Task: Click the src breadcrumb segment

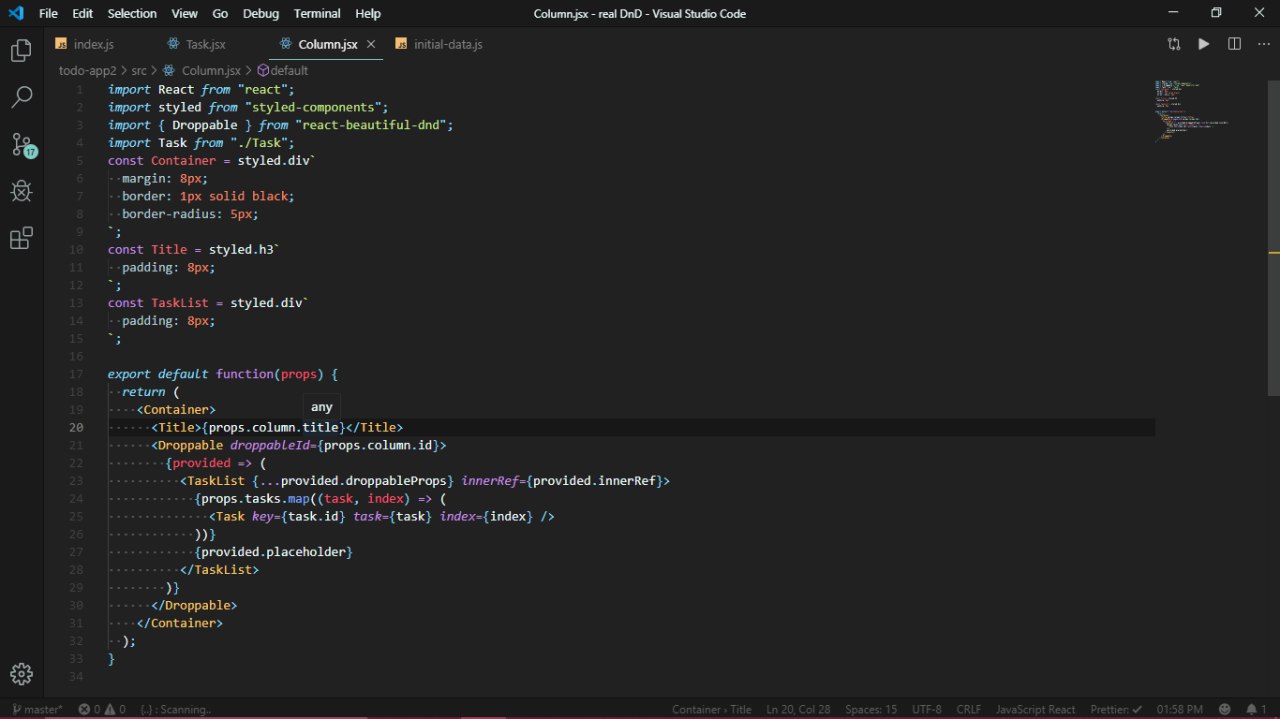Action: [139, 71]
